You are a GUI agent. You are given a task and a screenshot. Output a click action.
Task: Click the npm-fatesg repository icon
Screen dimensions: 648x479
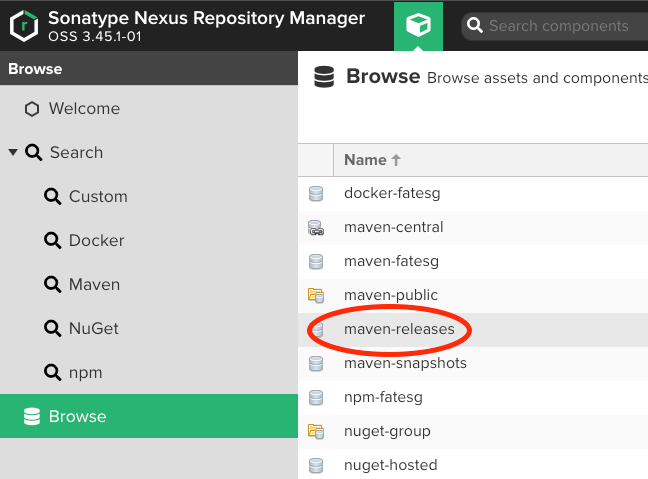tap(316, 398)
